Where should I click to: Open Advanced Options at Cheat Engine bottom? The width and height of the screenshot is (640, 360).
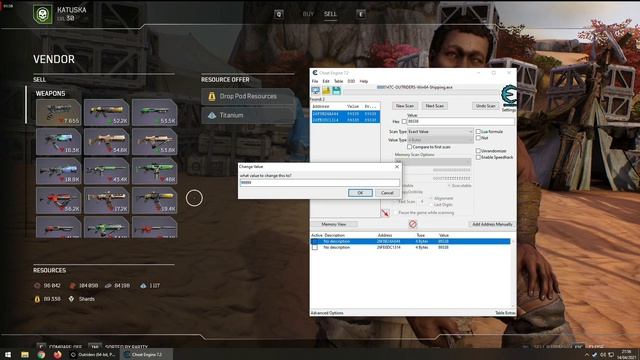pos(327,313)
